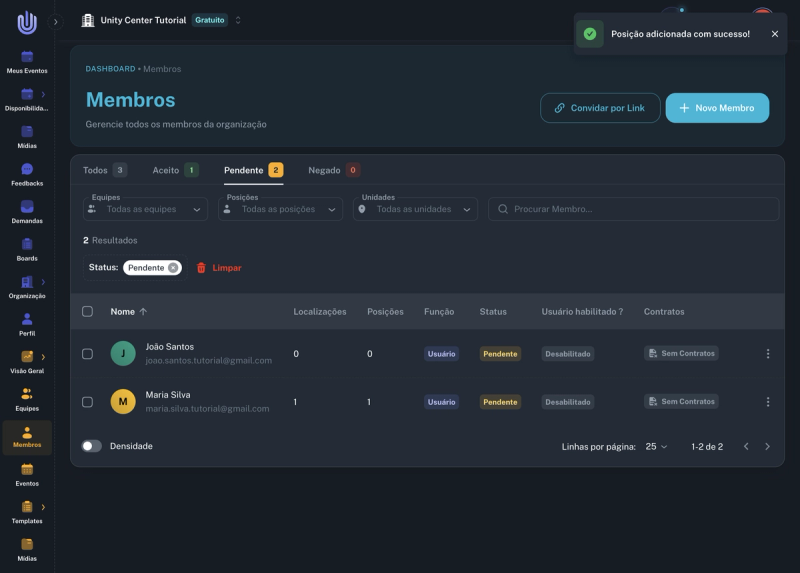The width and height of the screenshot is (800, 573).
Task: Click the organization building icon in header
Action: tap(88, 20)
